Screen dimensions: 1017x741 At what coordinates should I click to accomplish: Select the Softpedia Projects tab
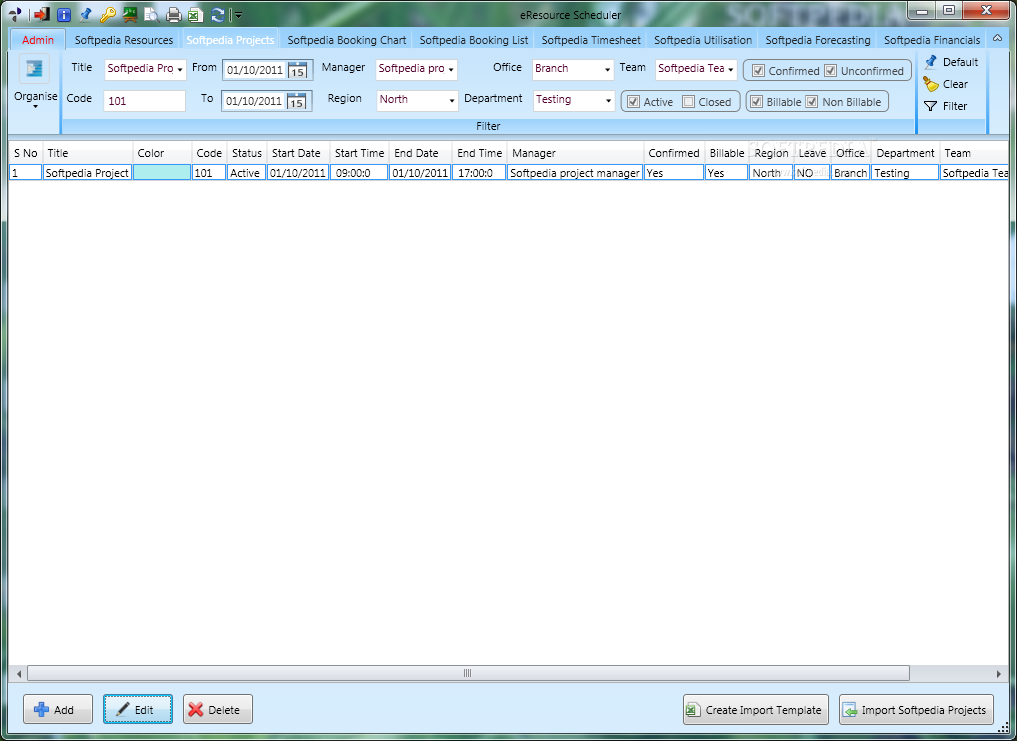point(230,40)
